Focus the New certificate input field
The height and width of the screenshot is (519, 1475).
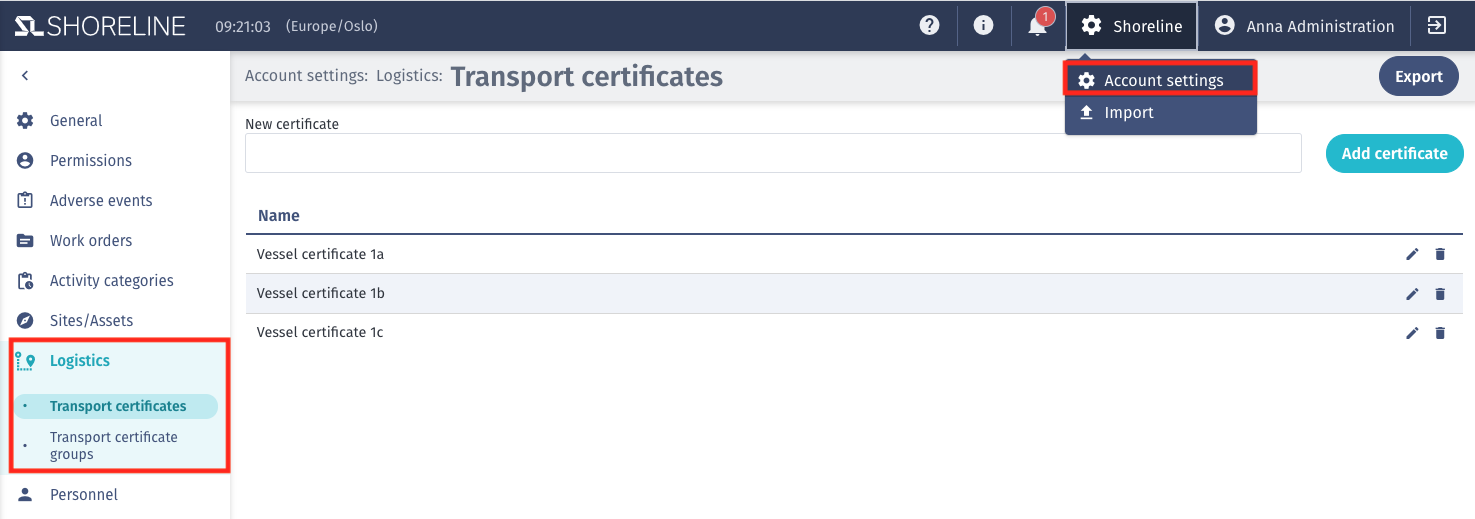click(x=773, y=153)
